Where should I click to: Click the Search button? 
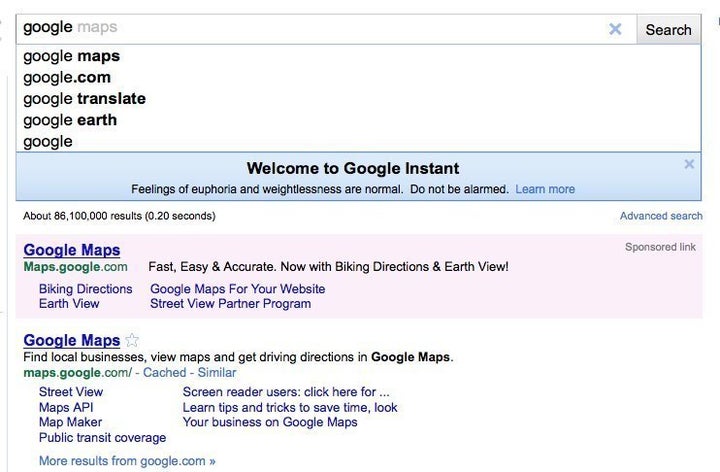point(668,29)
